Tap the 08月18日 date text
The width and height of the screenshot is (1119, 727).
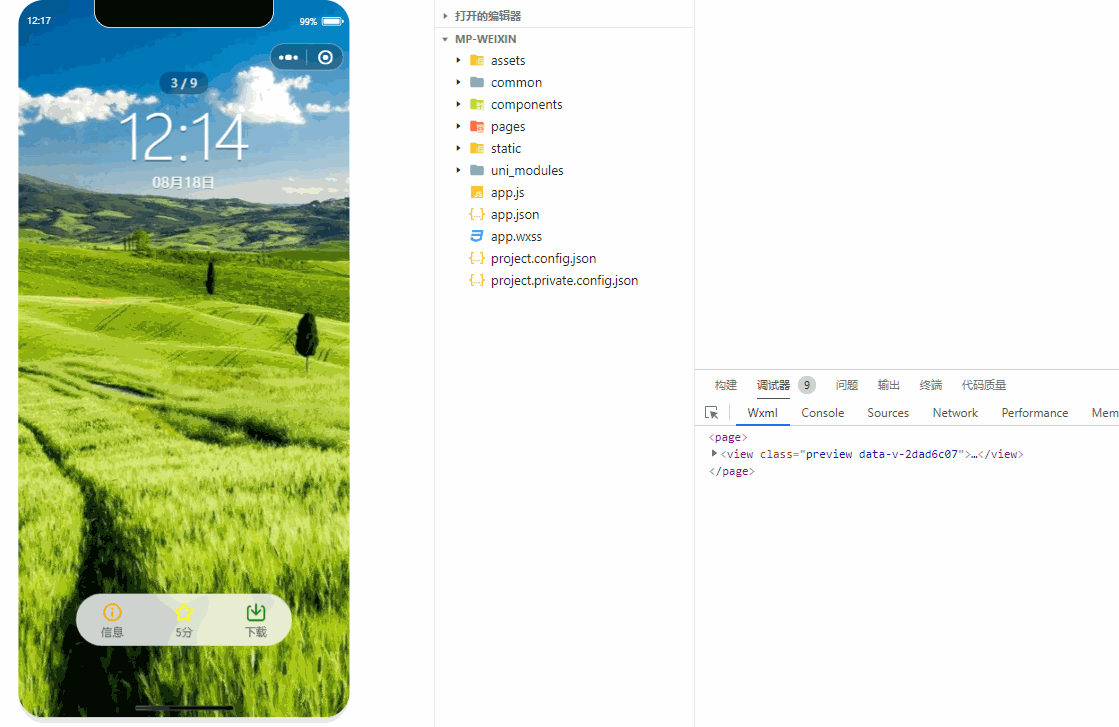click(x=183, y=183)
